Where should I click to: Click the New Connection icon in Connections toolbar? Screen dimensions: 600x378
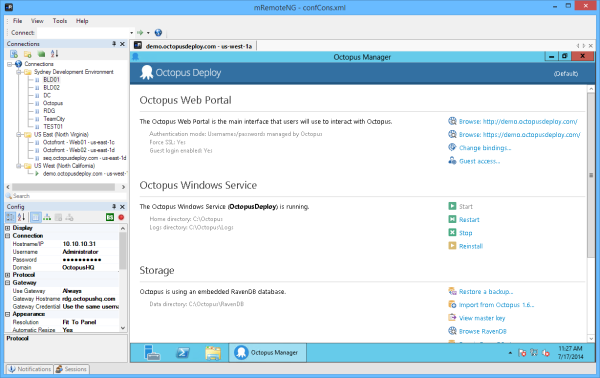(x=14, y=54)
